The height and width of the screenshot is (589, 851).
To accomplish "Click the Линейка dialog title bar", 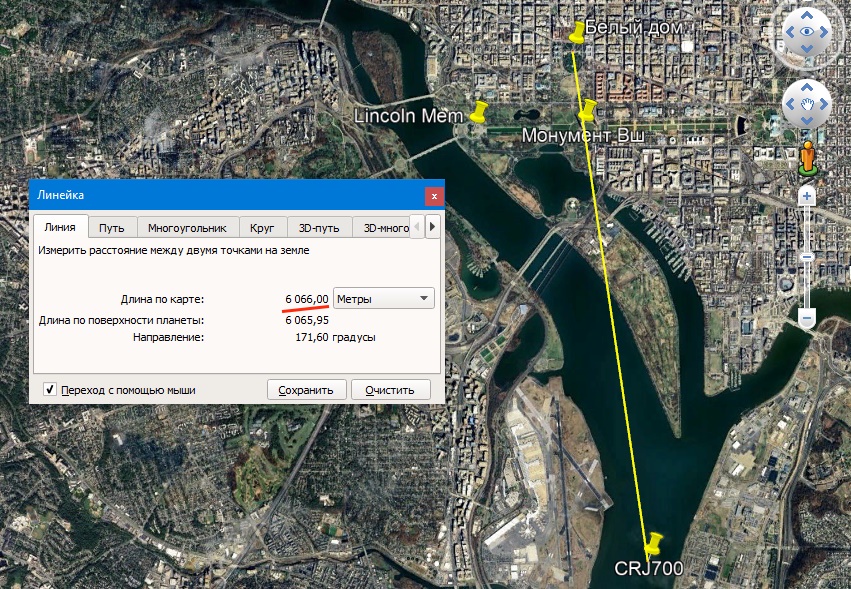I will [237, 195].
